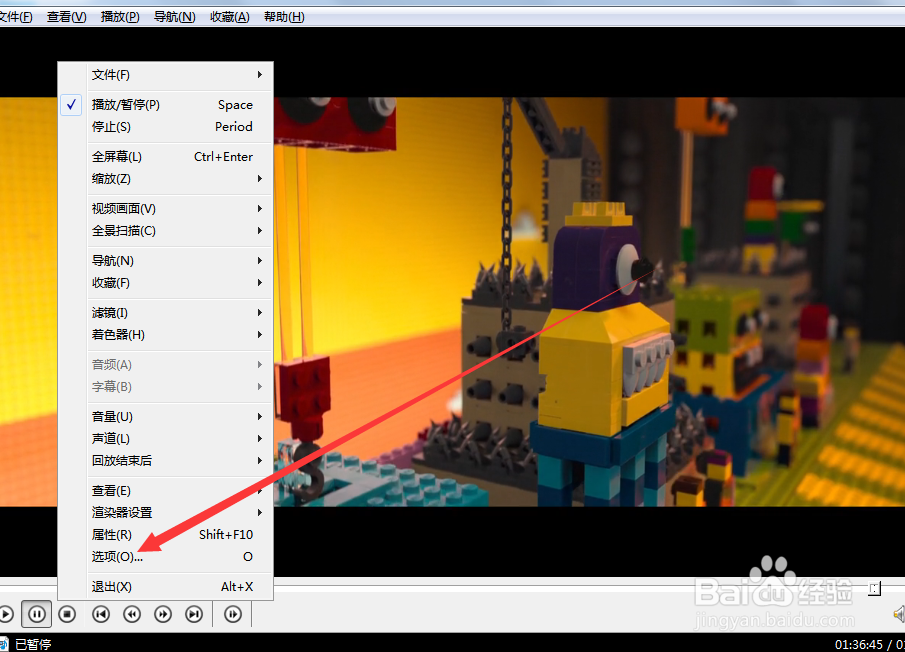Screen dimensions: 905x652
Task: Choose 退出(X) to exit player
Action: point(166,586)
